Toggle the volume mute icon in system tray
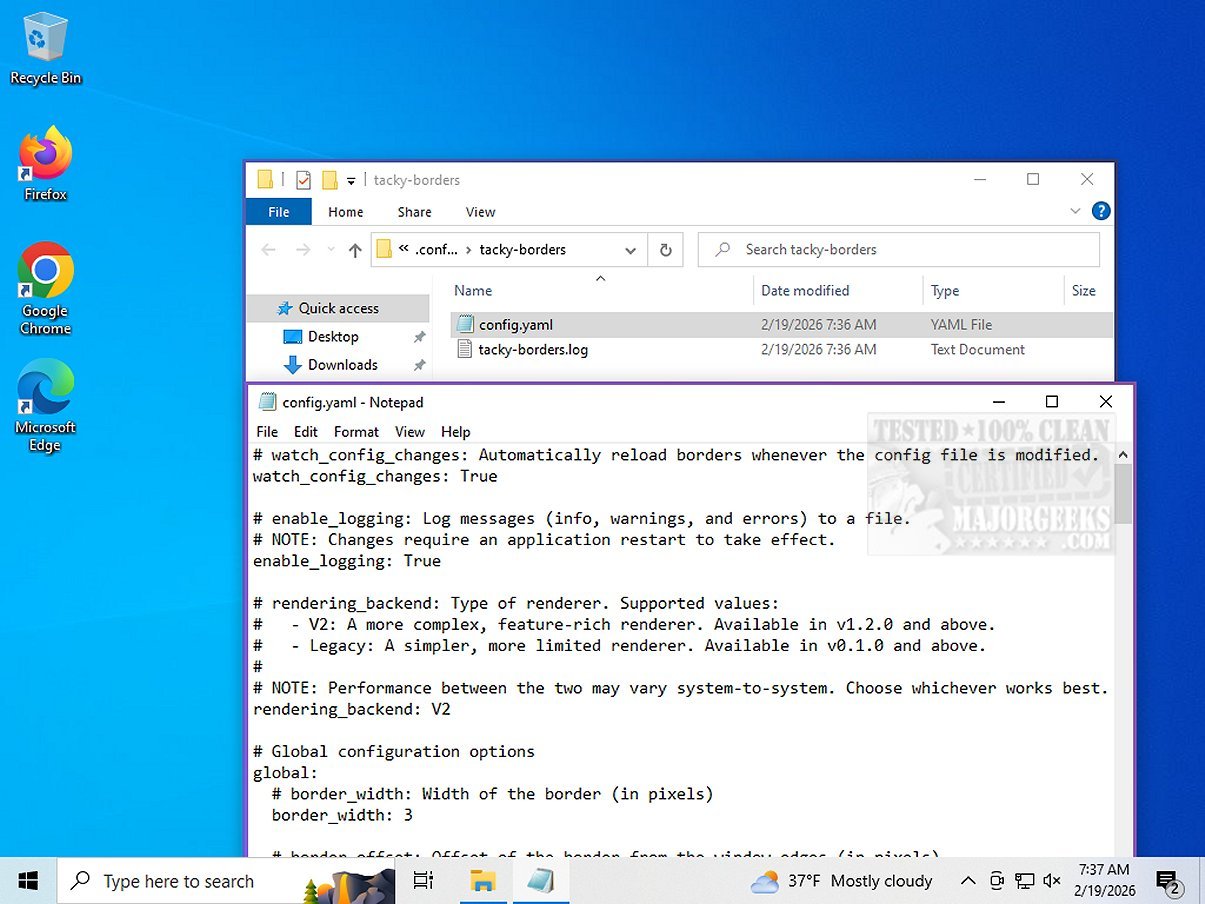 pyautogui.click(x=1051, y=881)
